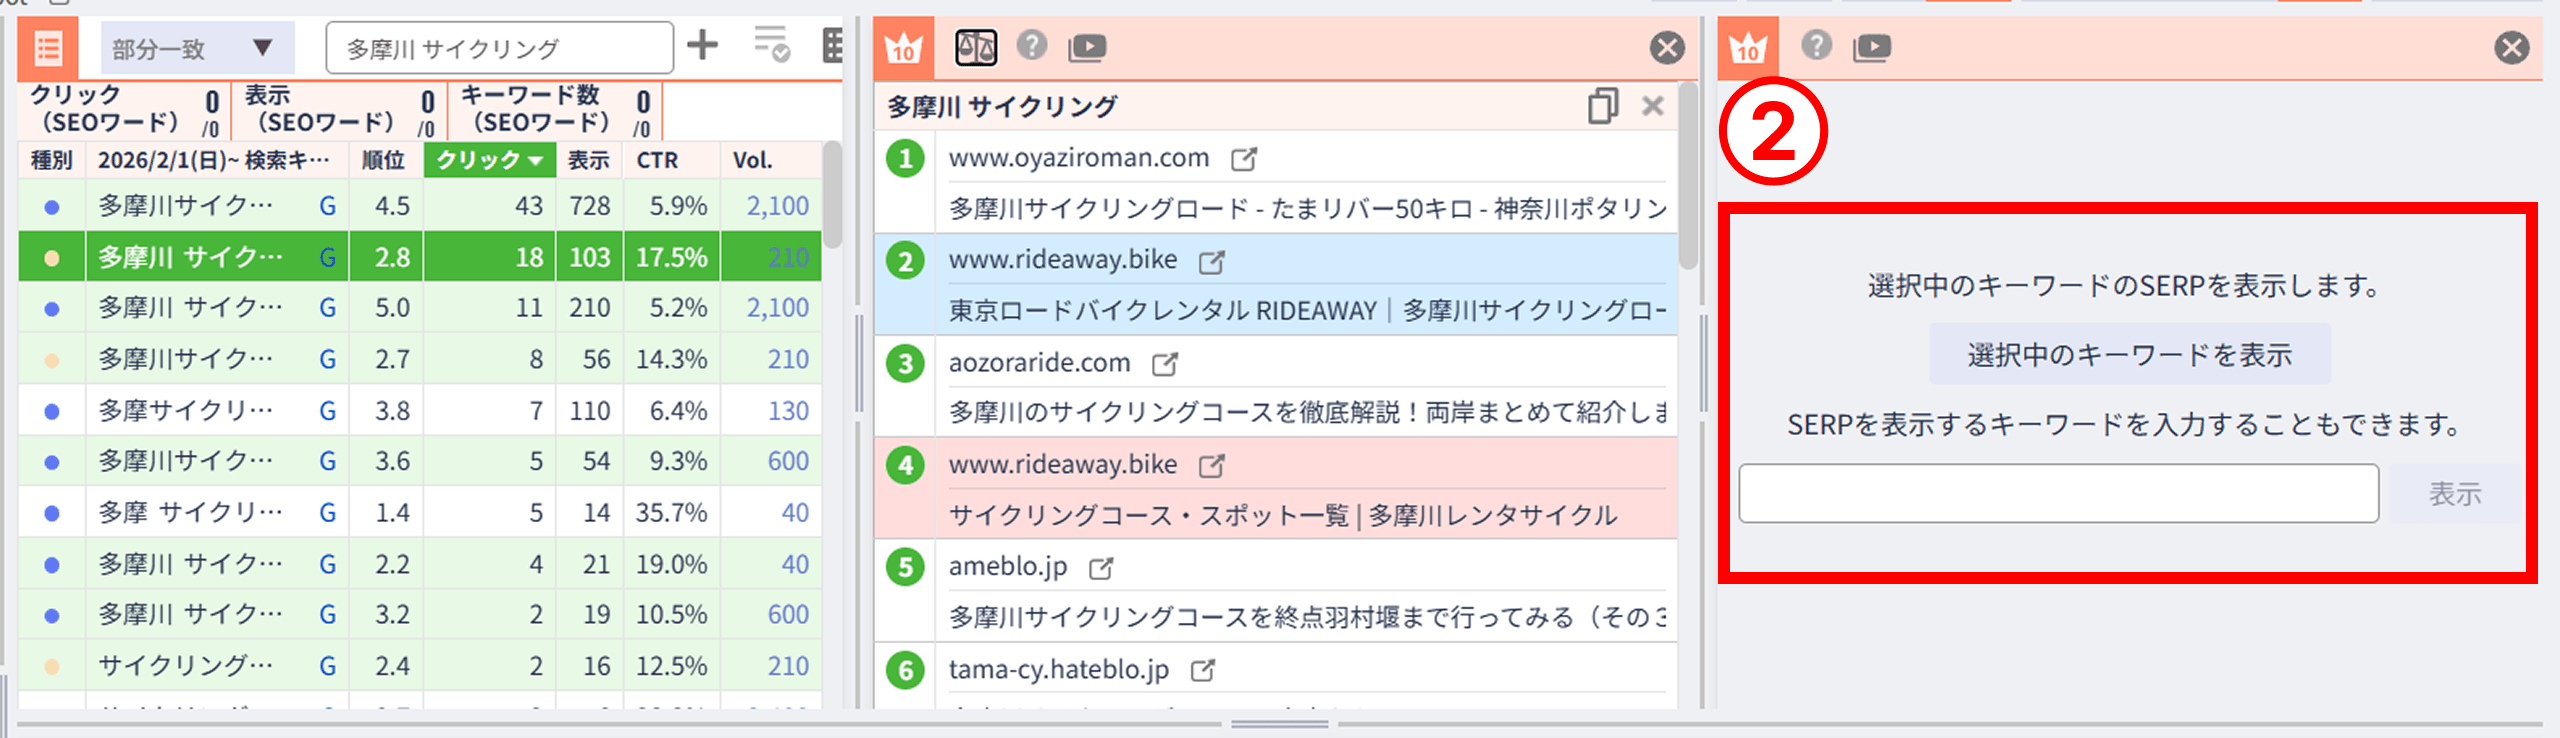
Task: Click the empty SERP keyword input field
Action: [2058, 493]
